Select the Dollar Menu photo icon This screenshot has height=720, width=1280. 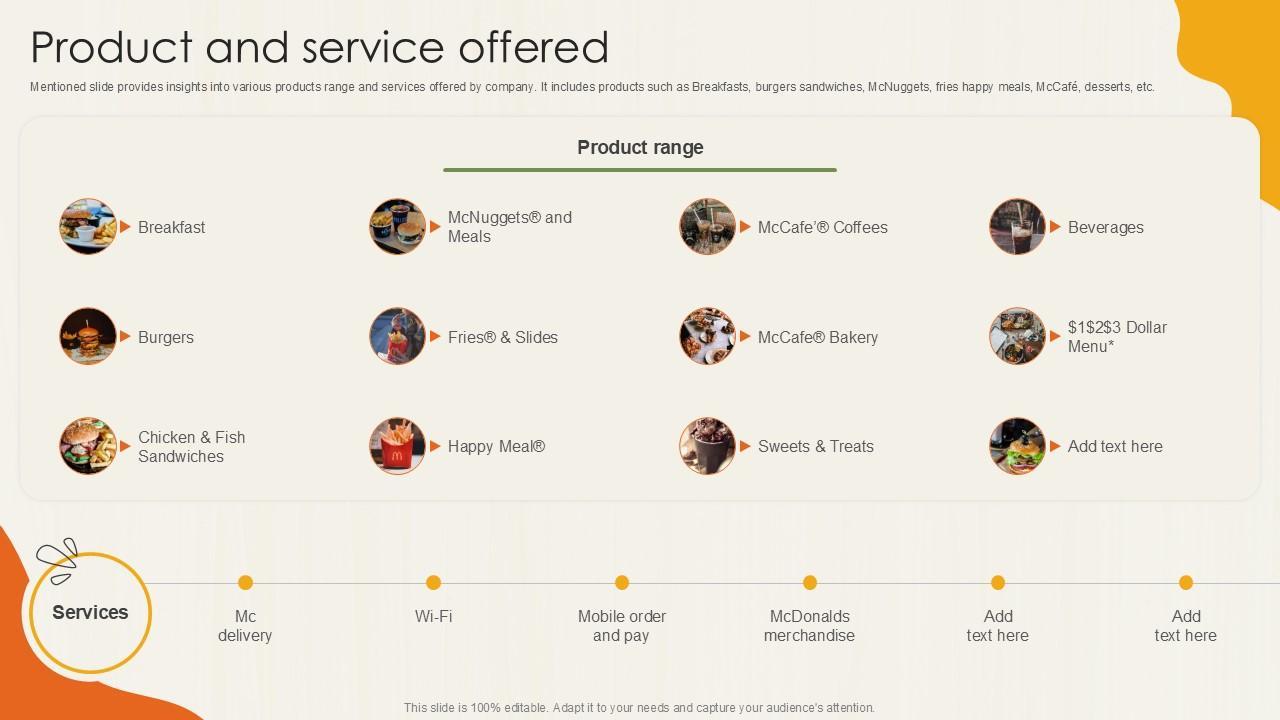[x=1018, y=336]
